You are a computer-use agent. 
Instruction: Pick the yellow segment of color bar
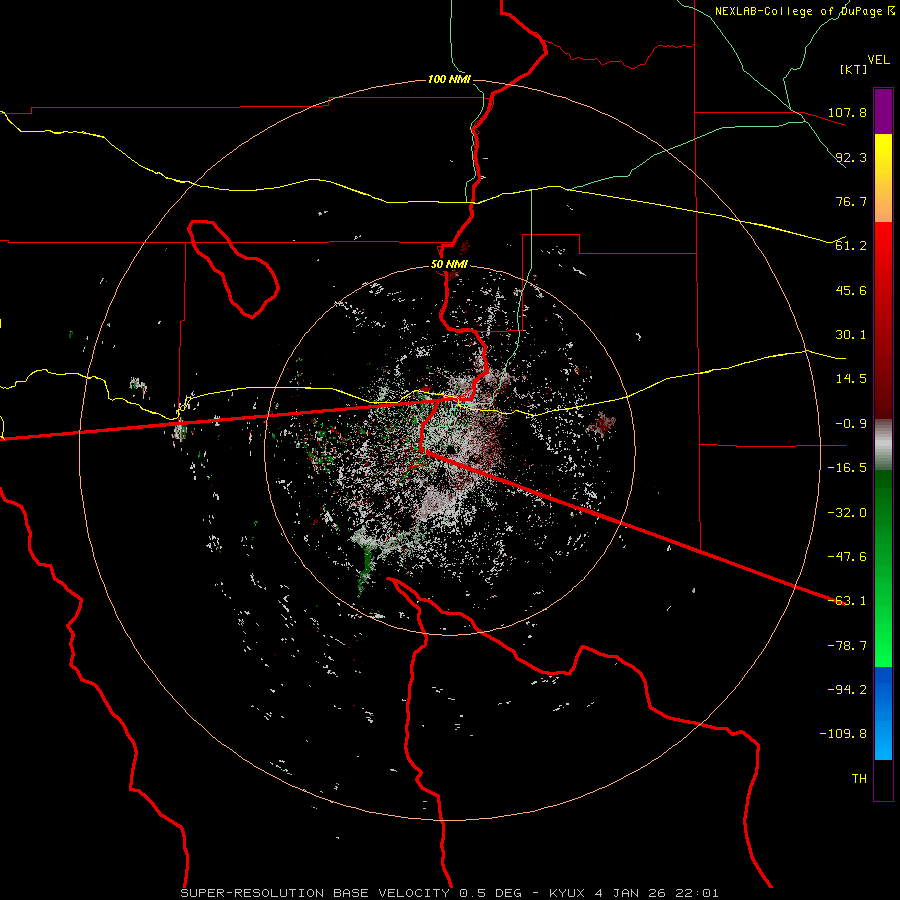click(x=883, y=178)
